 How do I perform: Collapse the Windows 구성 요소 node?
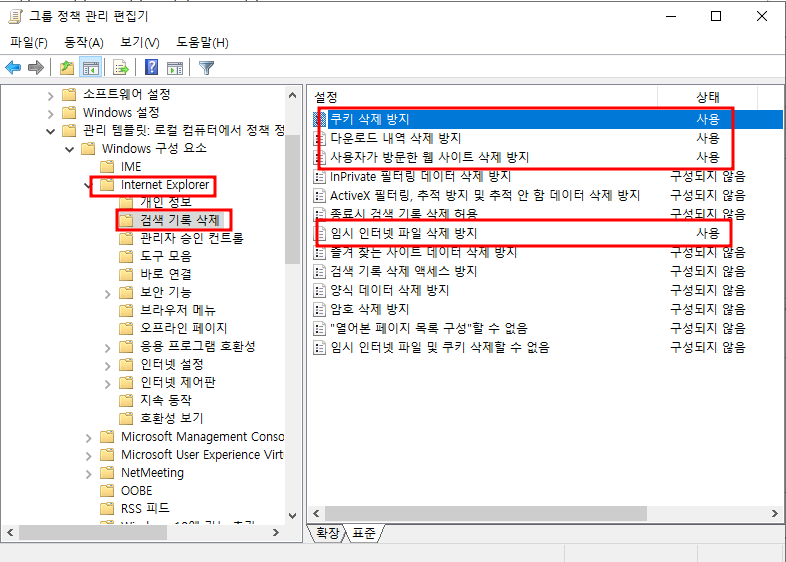click(70, 149)
